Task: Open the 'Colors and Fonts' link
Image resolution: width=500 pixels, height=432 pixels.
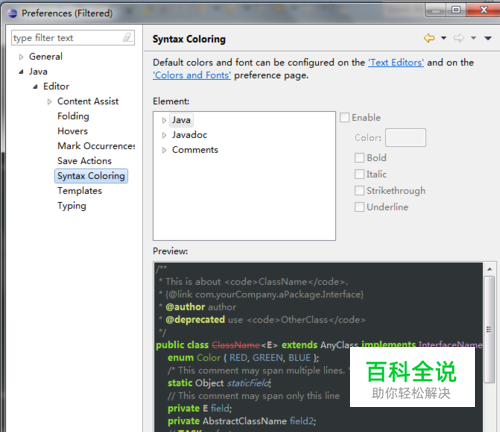Action: [192, 75]
